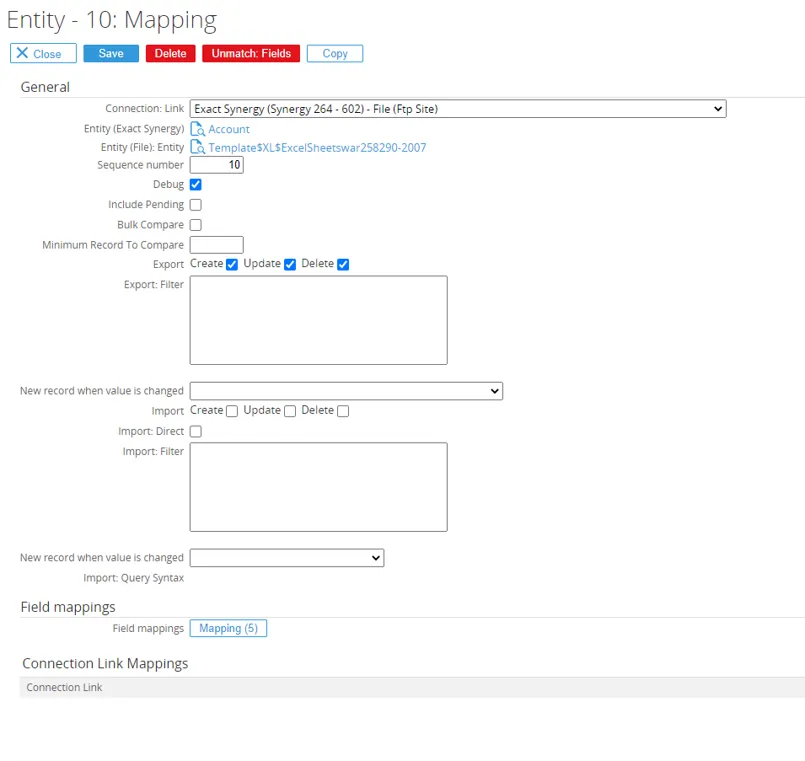805x761 pixels.
Task: Click the Unmatch: Fields button
Action: tap(251, 54)
